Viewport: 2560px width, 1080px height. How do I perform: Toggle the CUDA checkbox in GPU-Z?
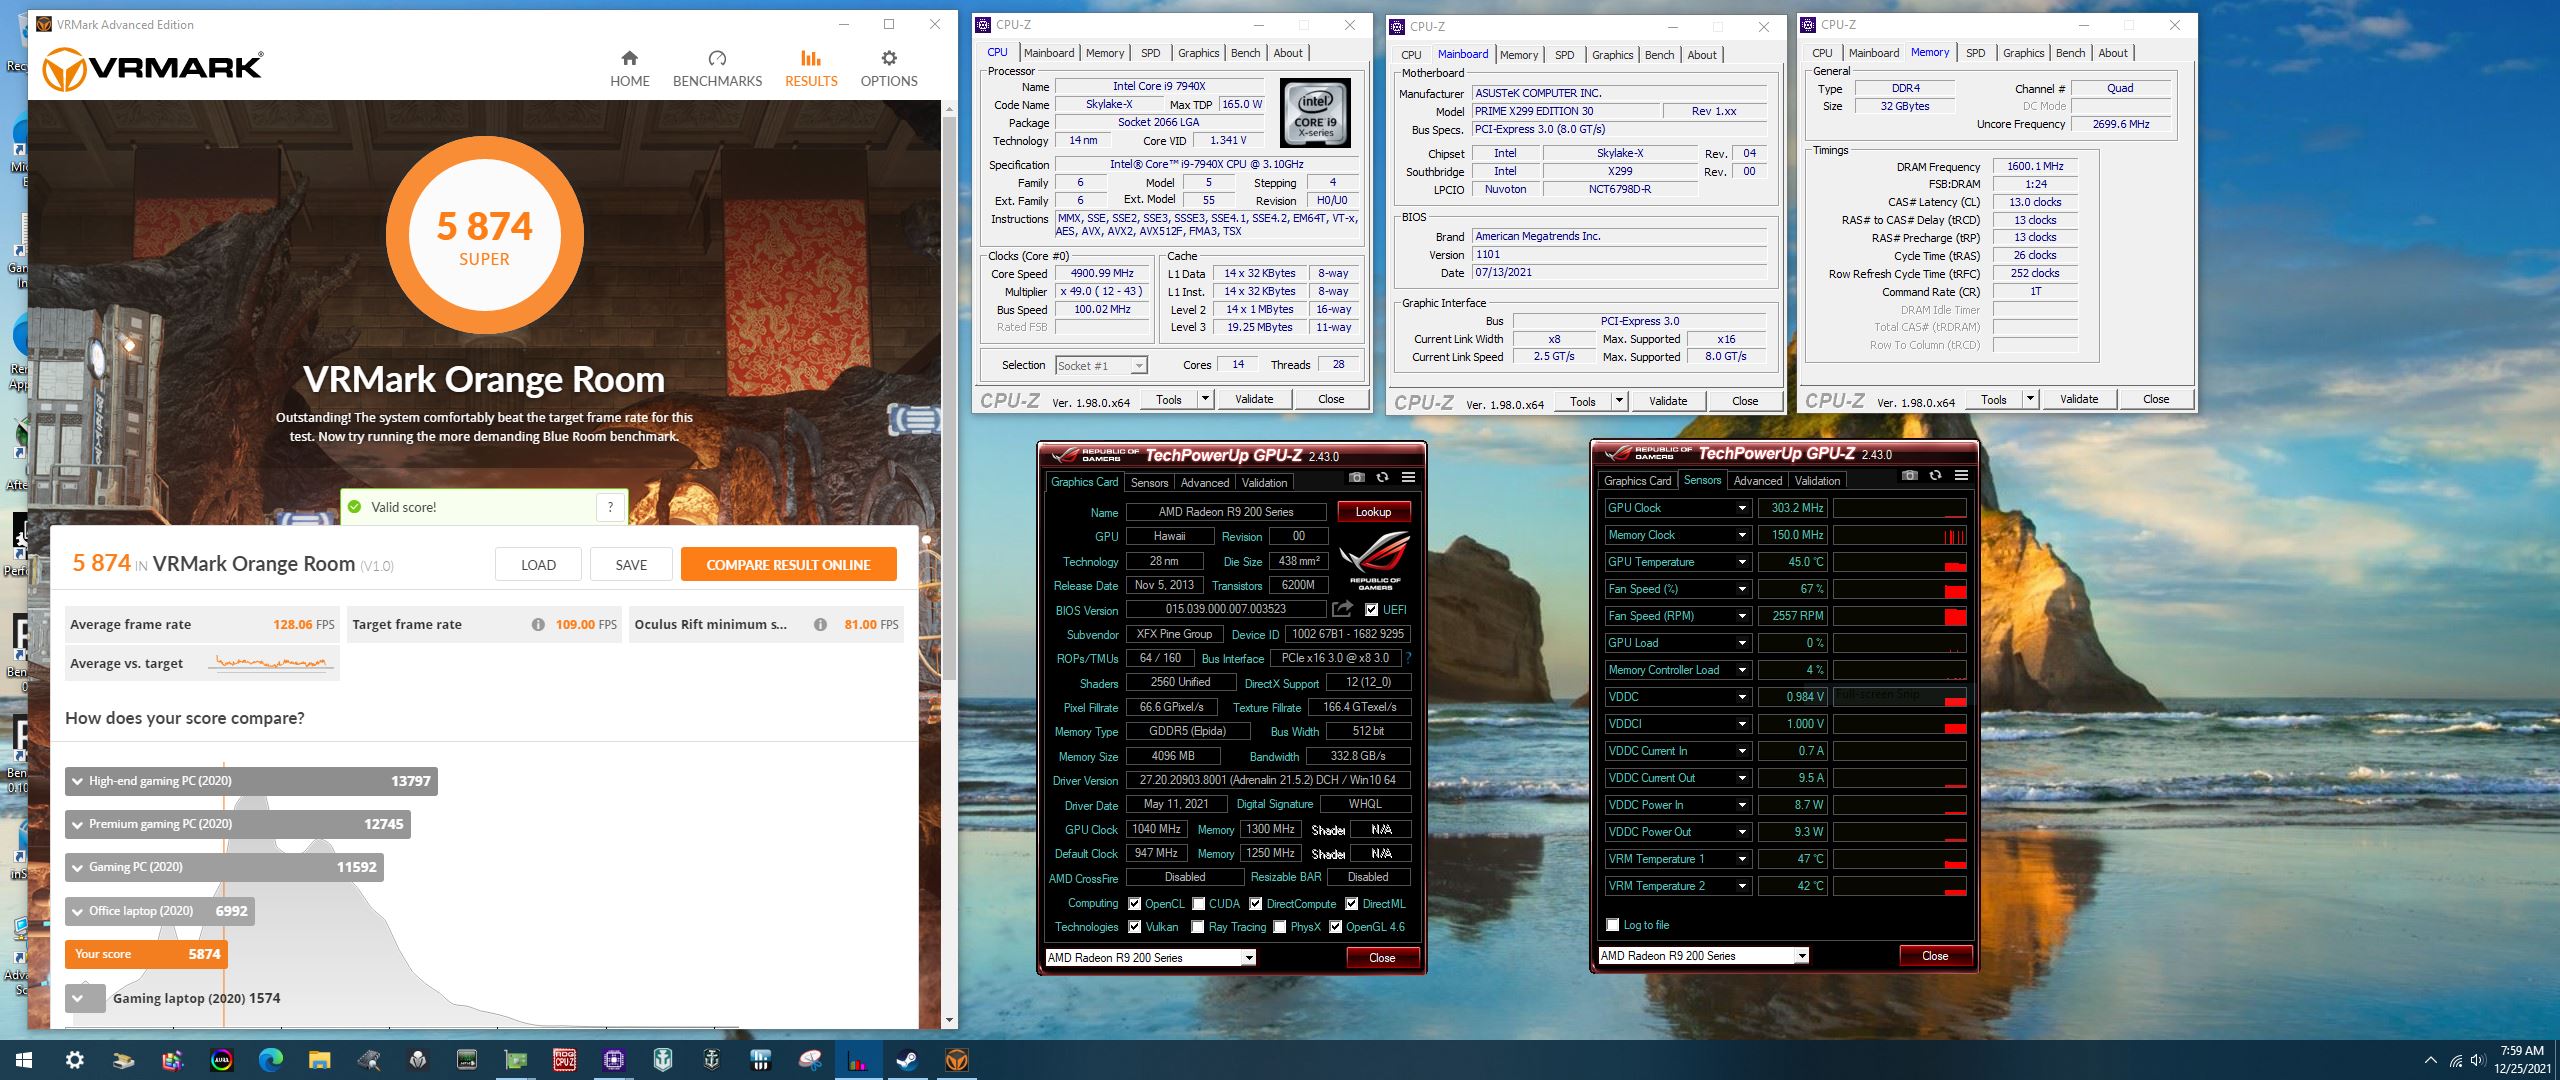tap(1198, 903)
